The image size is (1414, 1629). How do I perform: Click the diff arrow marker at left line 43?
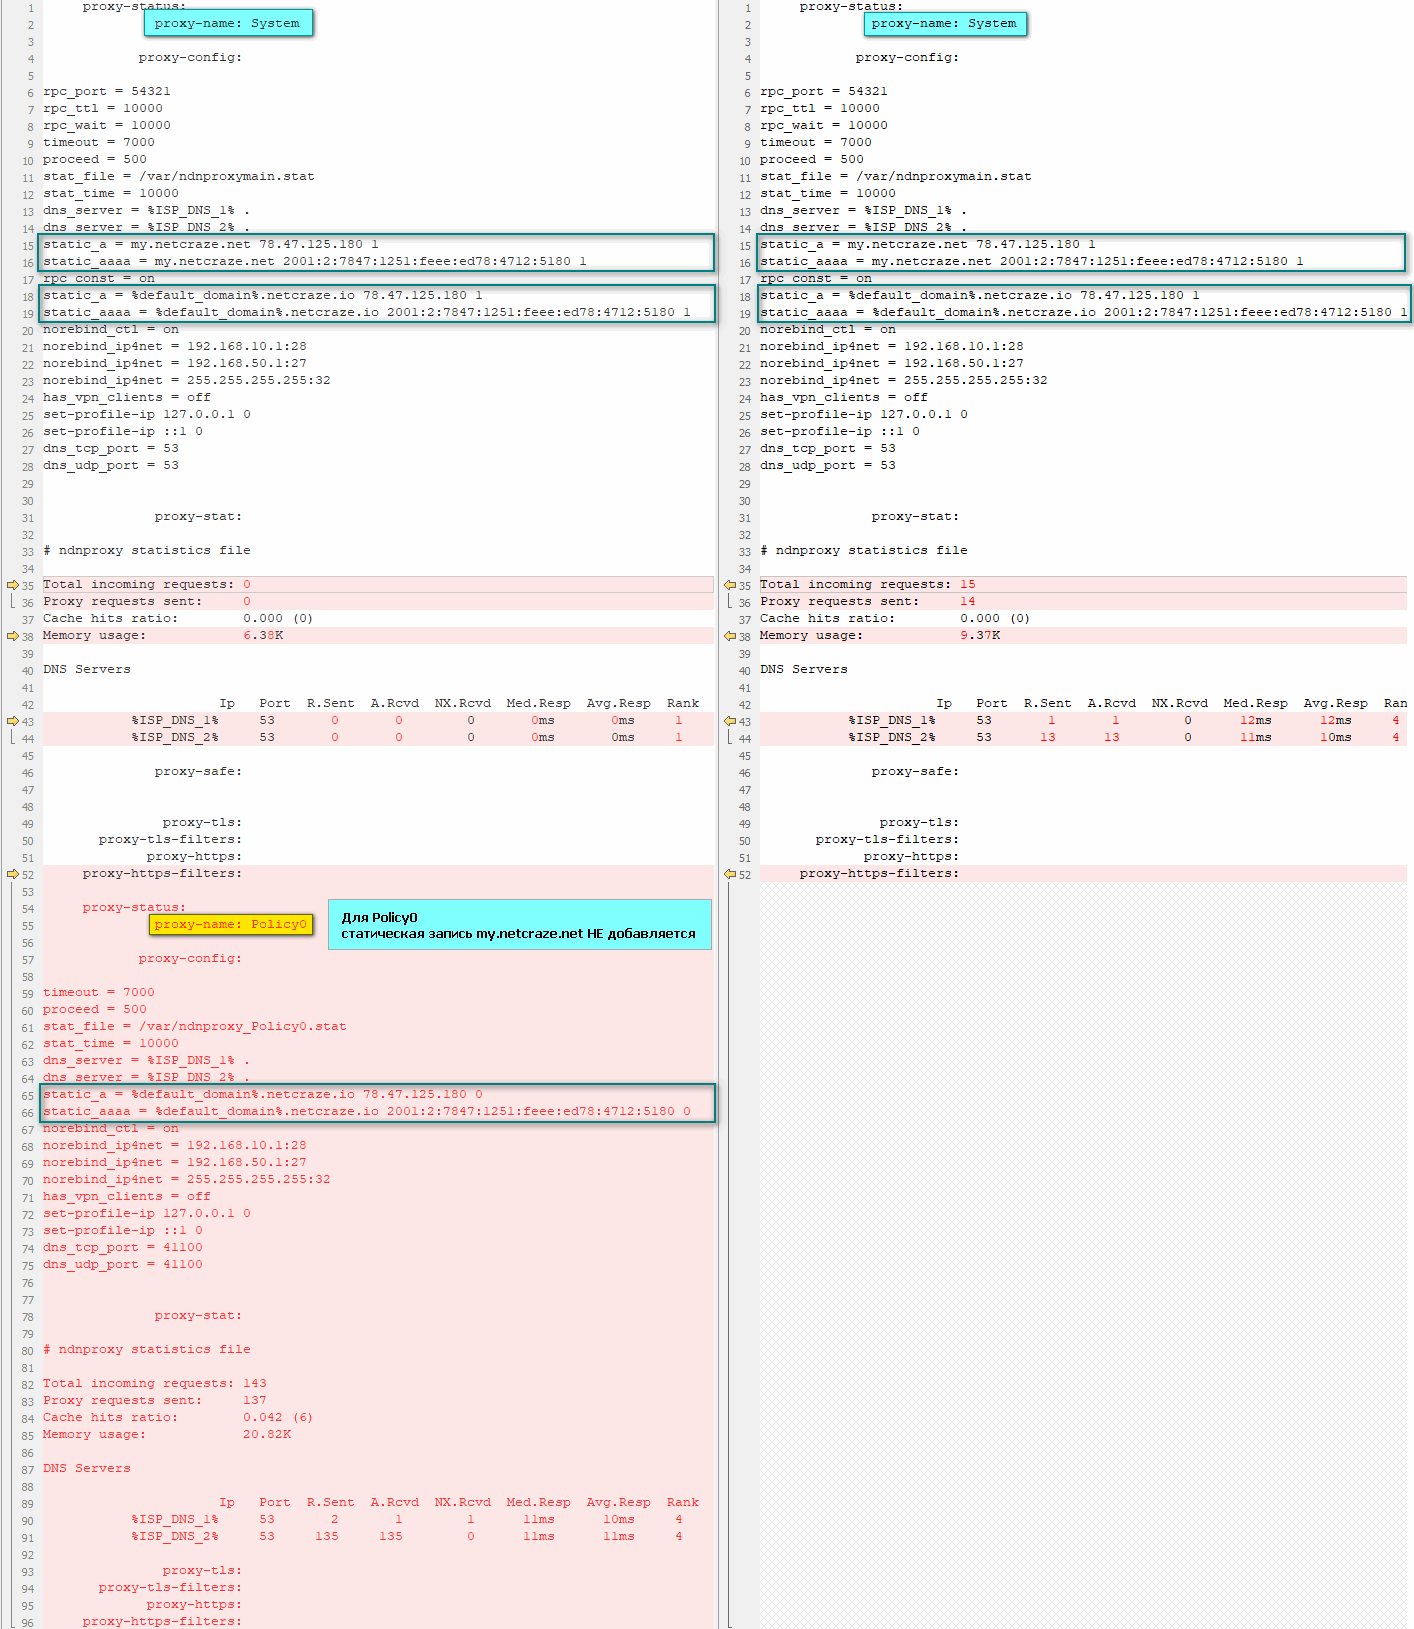tap(13, 721)
